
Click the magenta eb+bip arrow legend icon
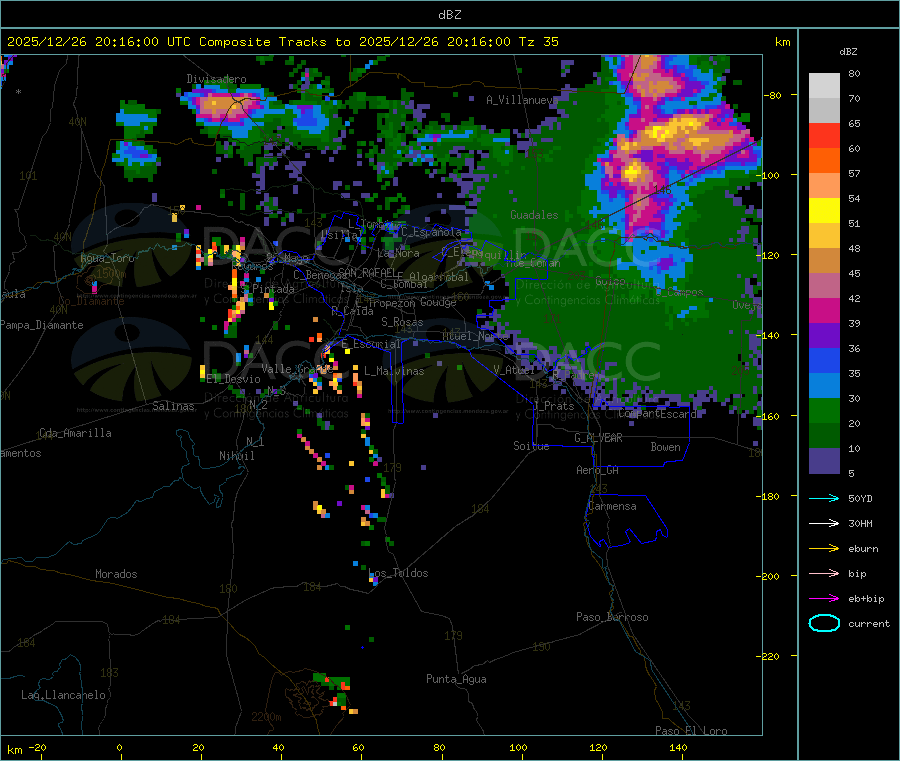(x=824, y=599)
